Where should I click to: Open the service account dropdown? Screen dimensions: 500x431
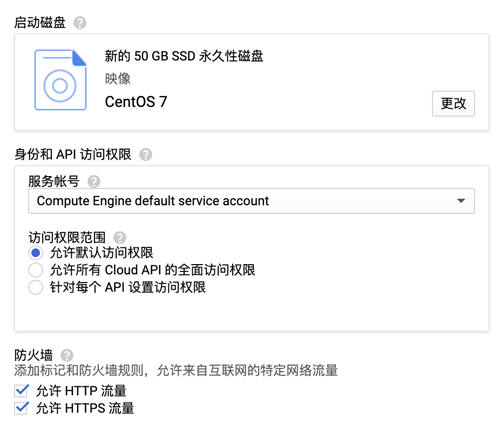[251, 201]
